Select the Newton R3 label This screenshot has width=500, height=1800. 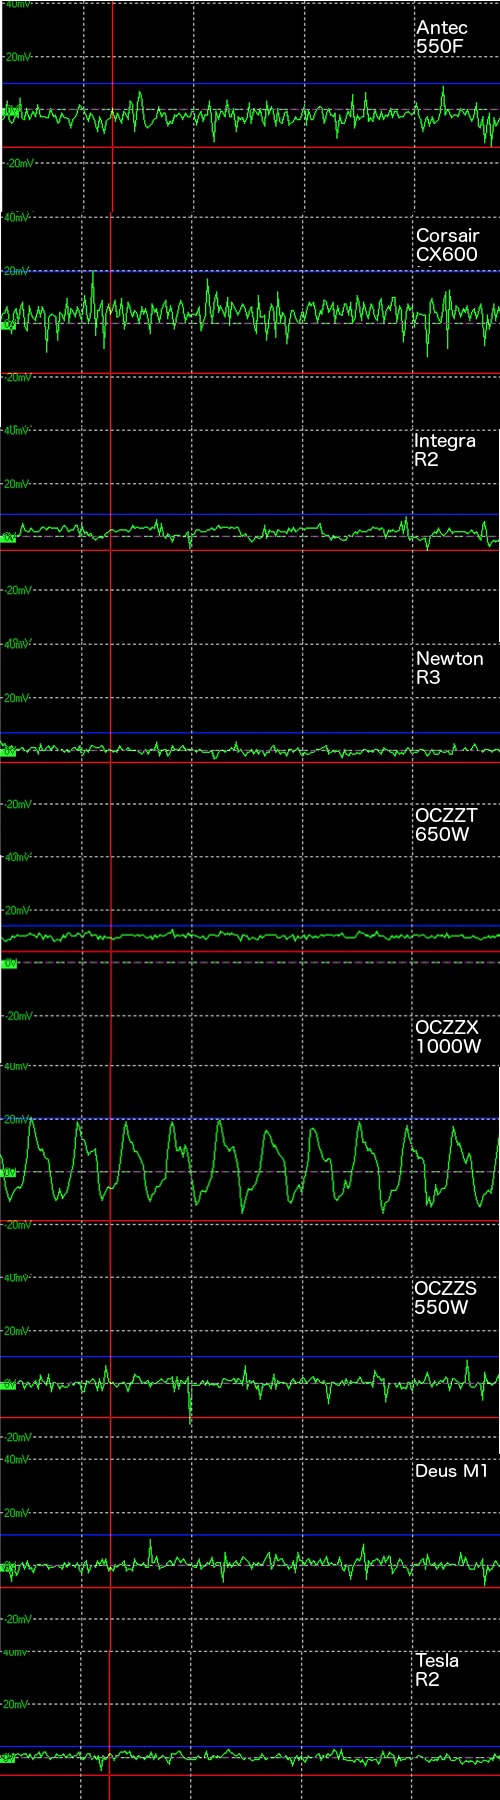click(x=449, y=668)
